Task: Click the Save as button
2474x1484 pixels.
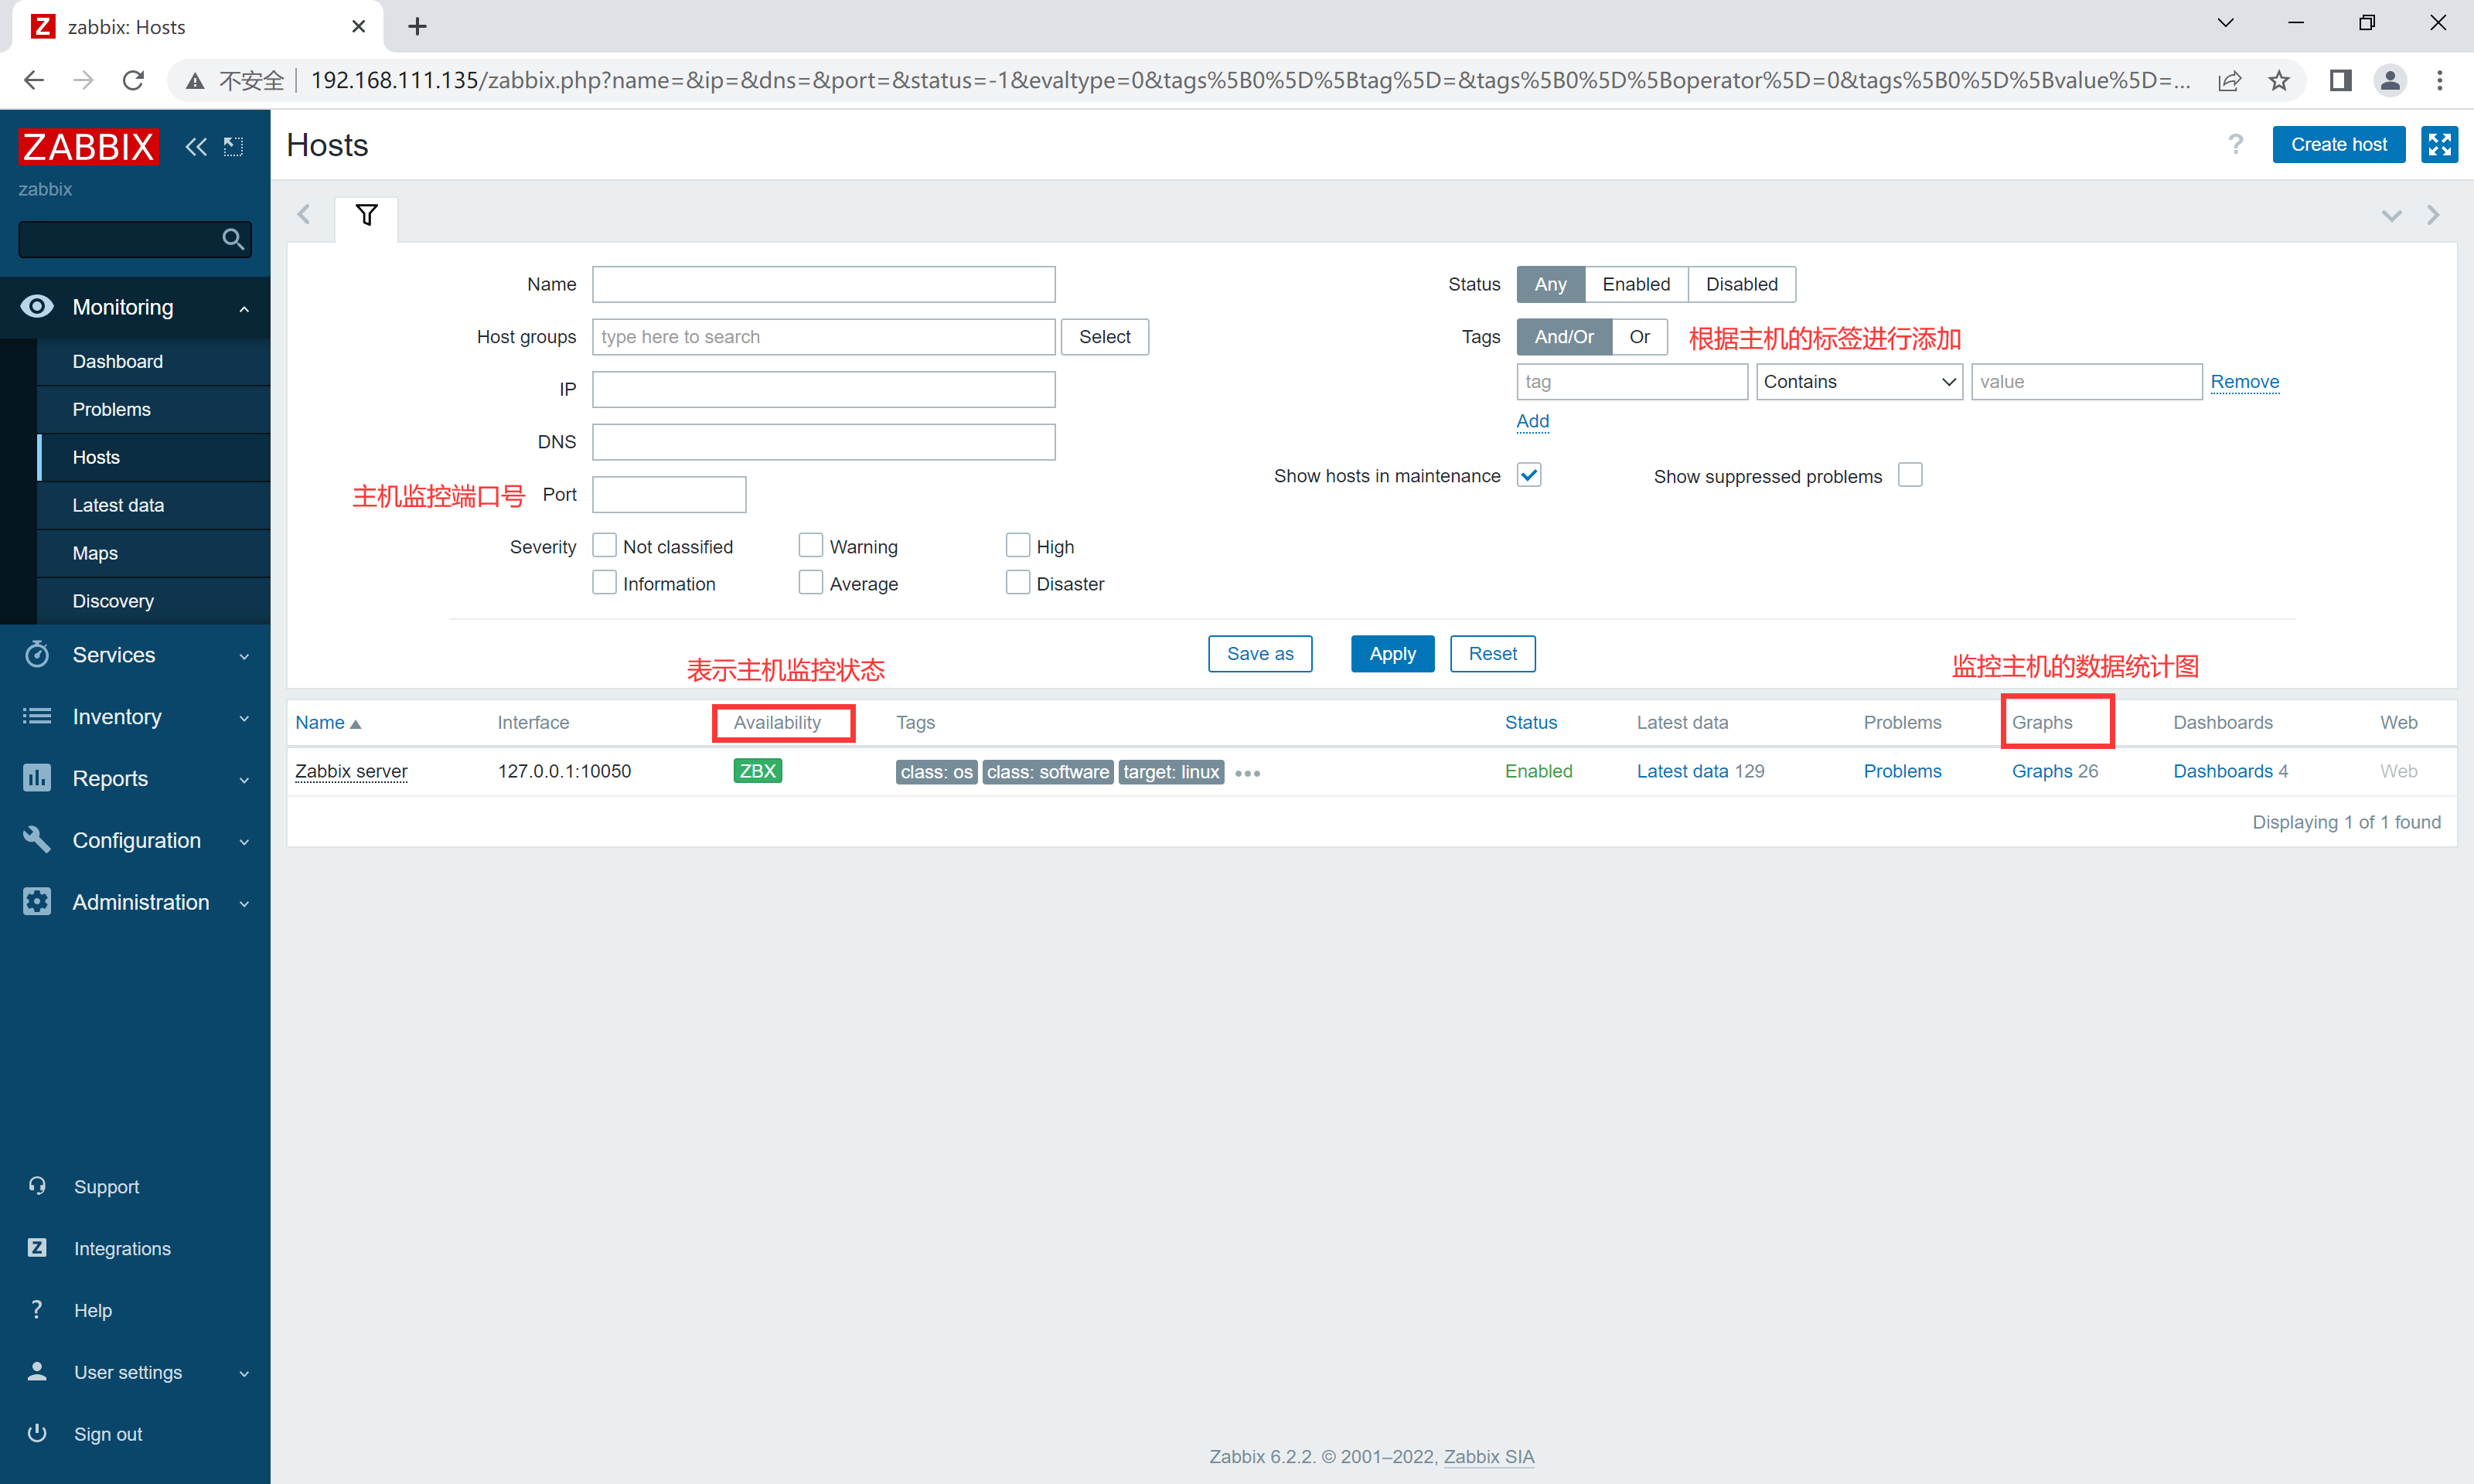Action: (1260, 654)
